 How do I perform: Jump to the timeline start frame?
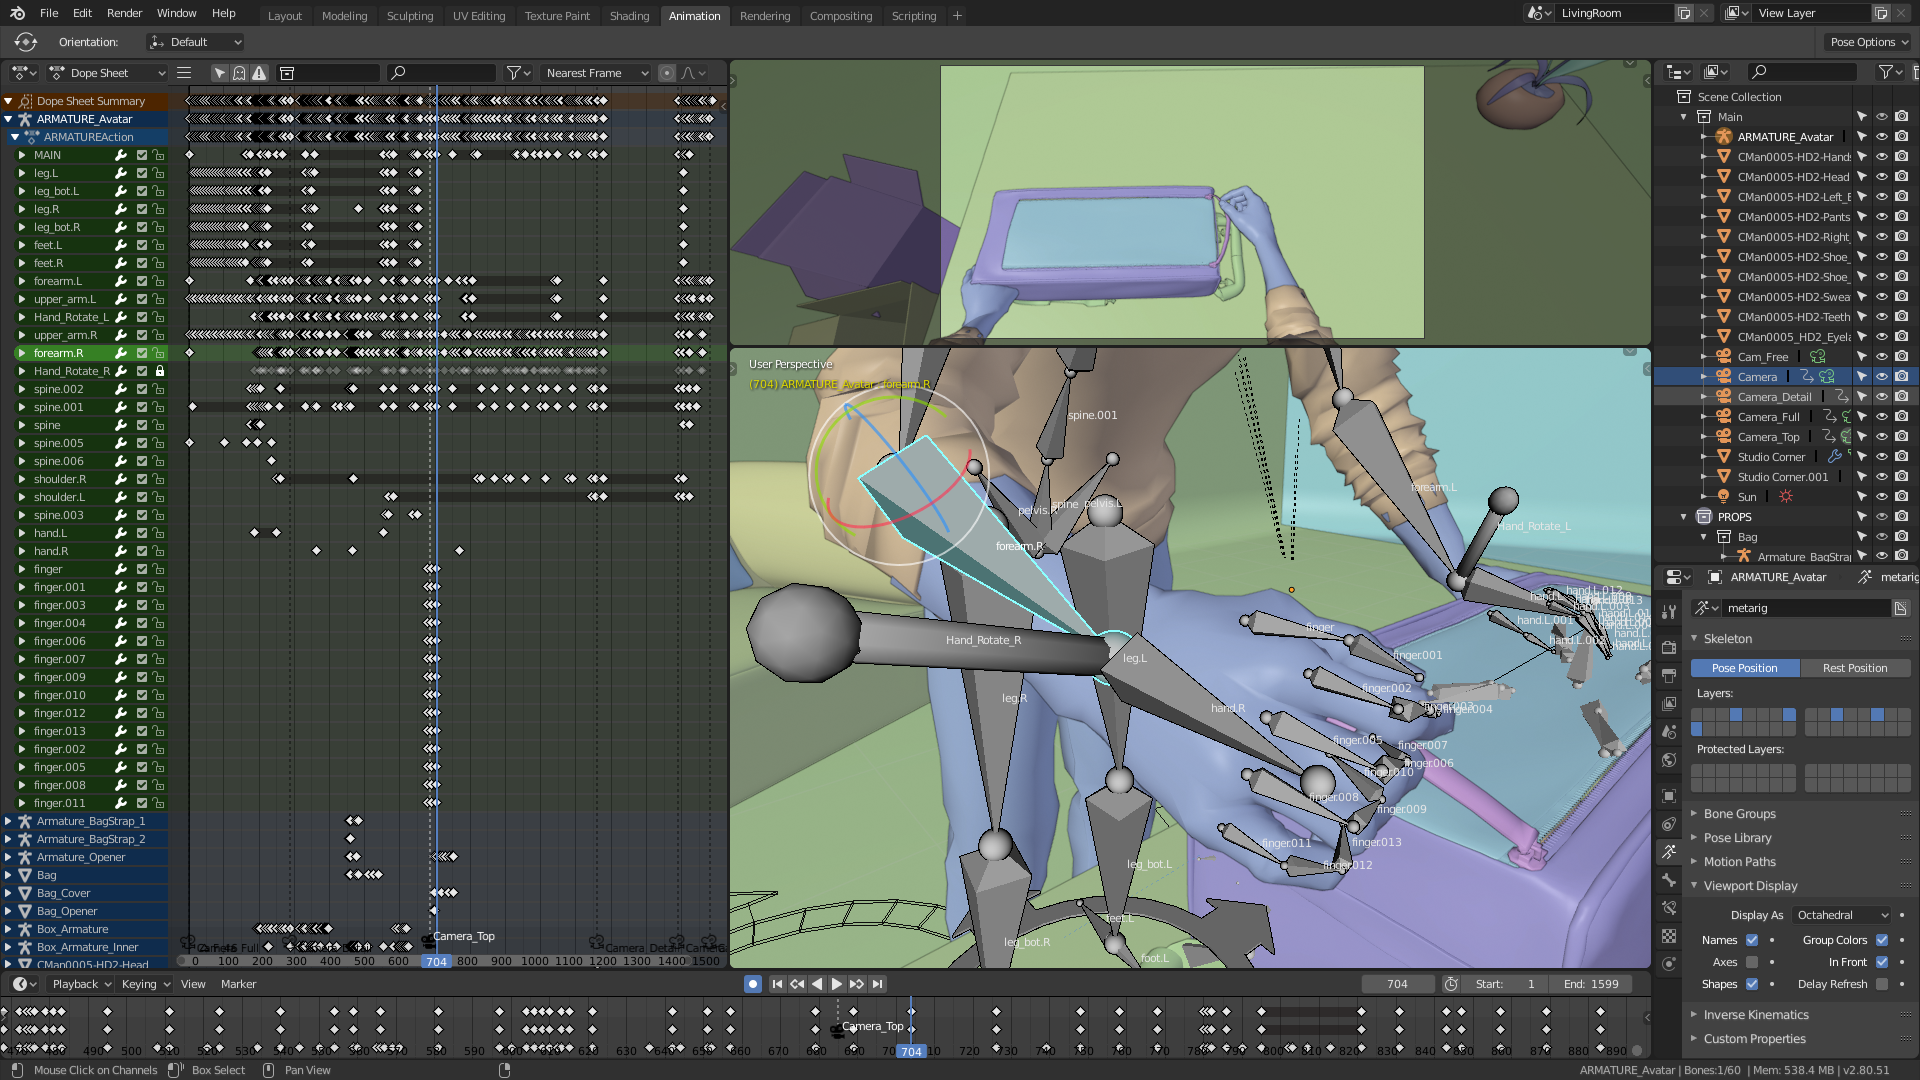click(x=777, y=984)
